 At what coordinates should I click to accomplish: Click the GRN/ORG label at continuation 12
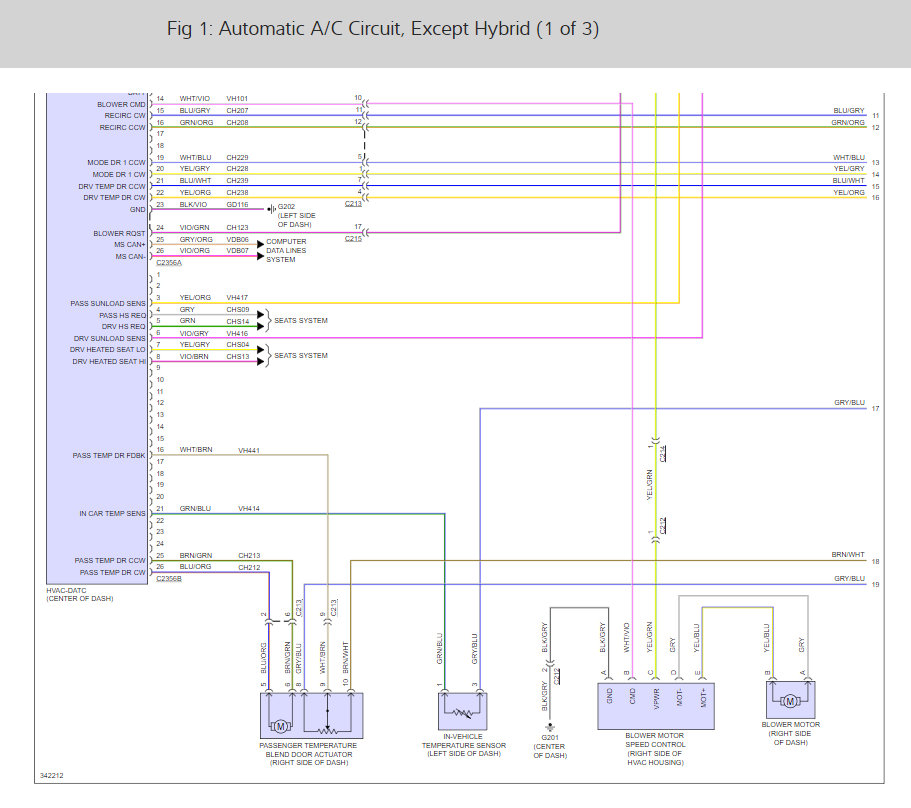(848, 123)
